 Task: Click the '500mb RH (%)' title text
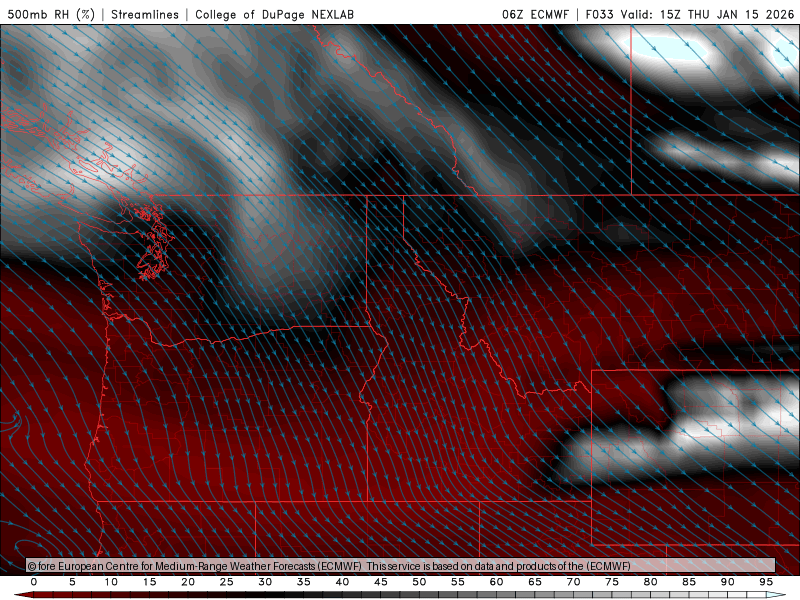click(51, 14)
